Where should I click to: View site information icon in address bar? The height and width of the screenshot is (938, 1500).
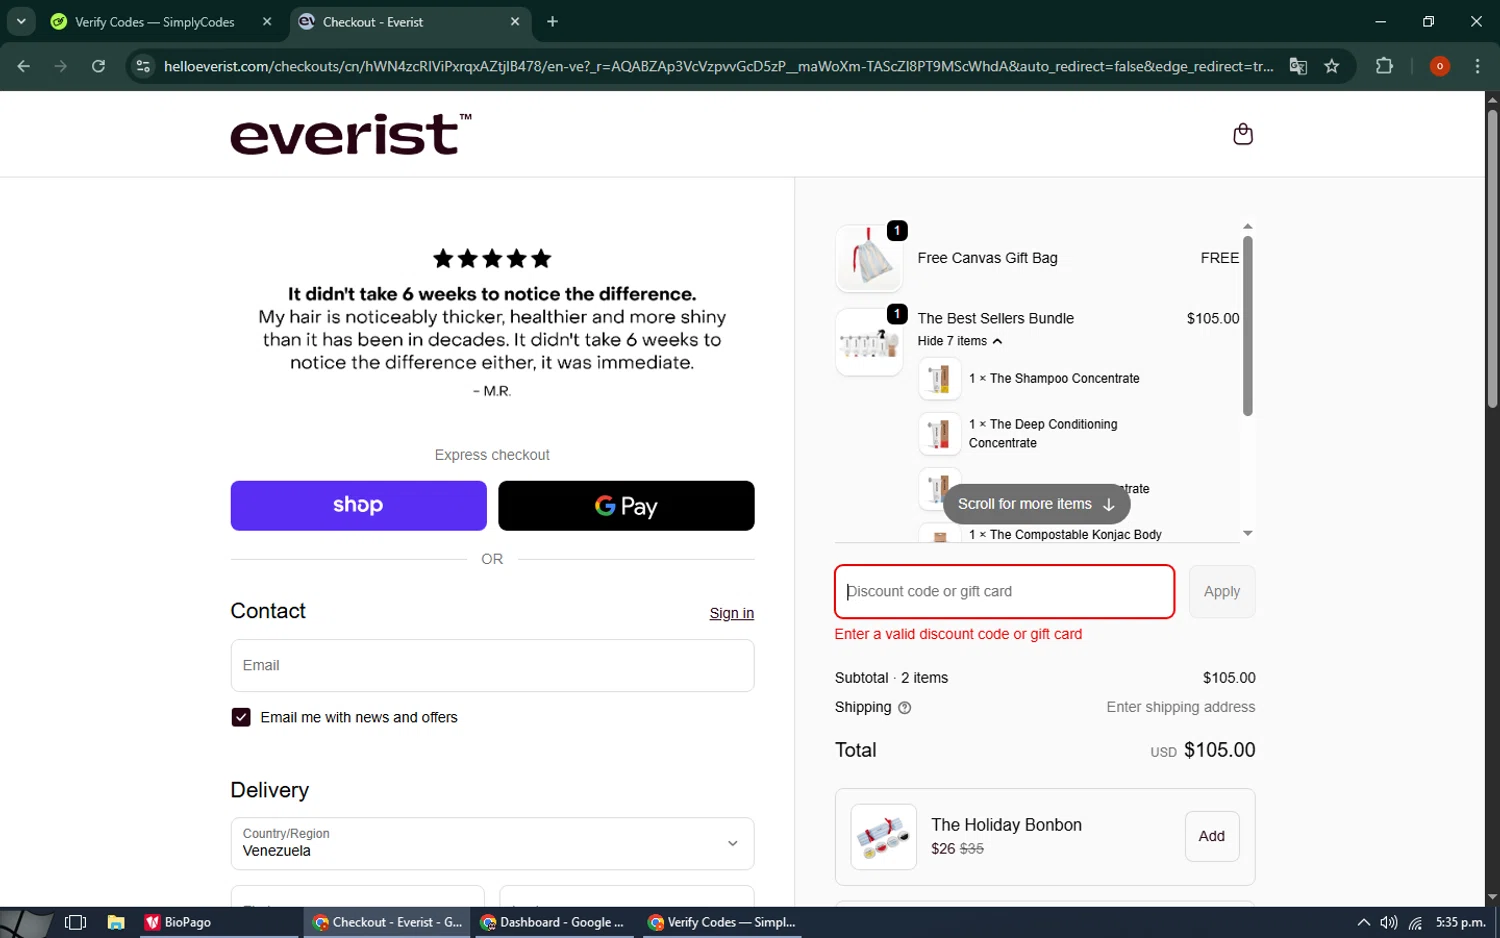(x=143, y=66)
